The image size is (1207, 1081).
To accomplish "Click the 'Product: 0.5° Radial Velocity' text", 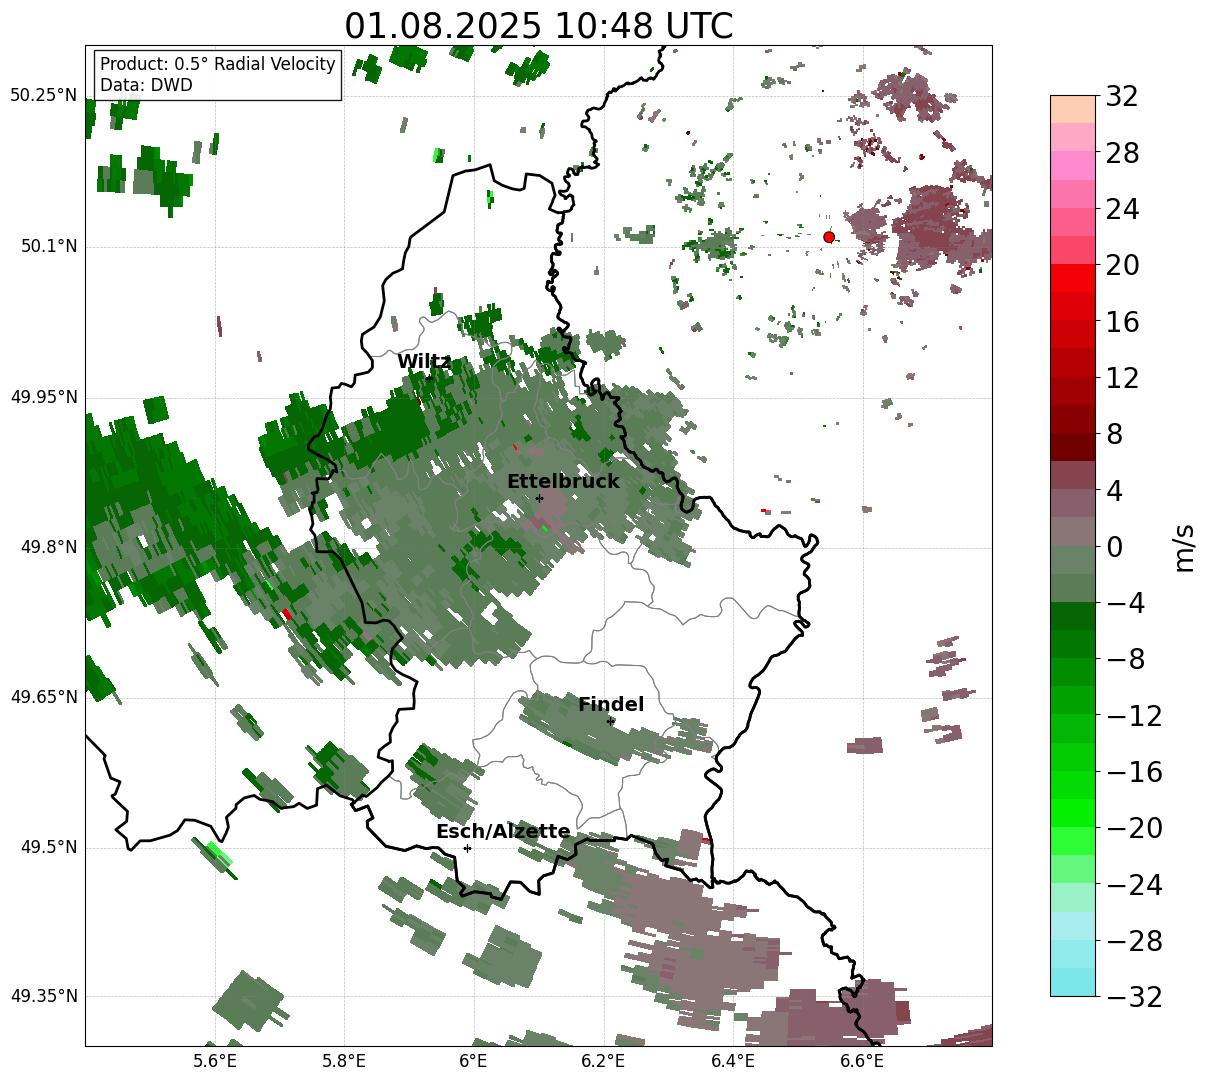I will (218, 64).
